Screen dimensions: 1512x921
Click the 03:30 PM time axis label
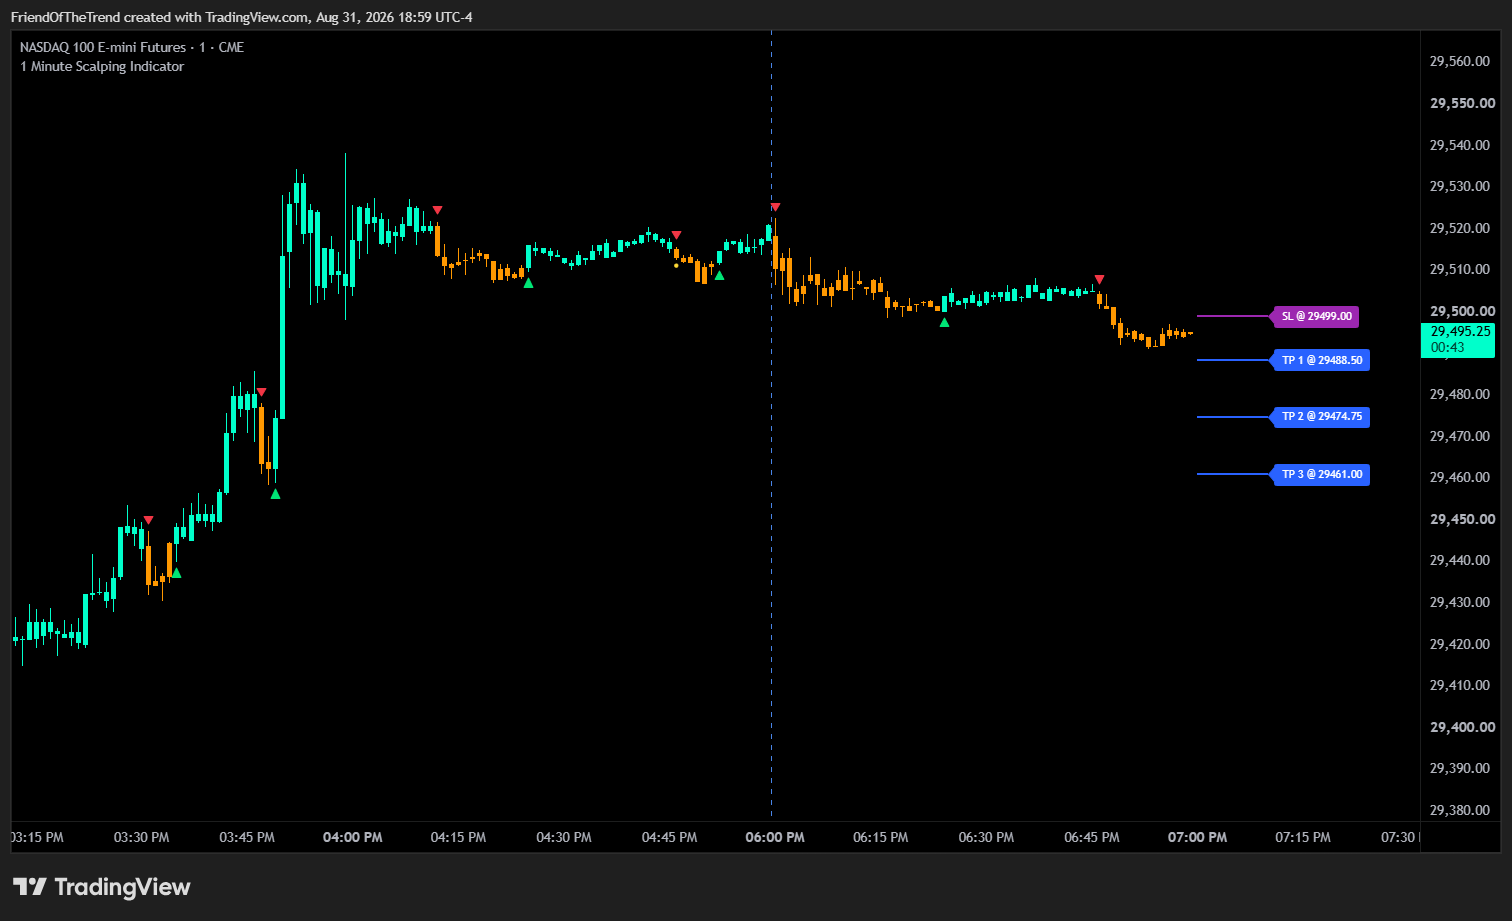[x=142, y=837]
